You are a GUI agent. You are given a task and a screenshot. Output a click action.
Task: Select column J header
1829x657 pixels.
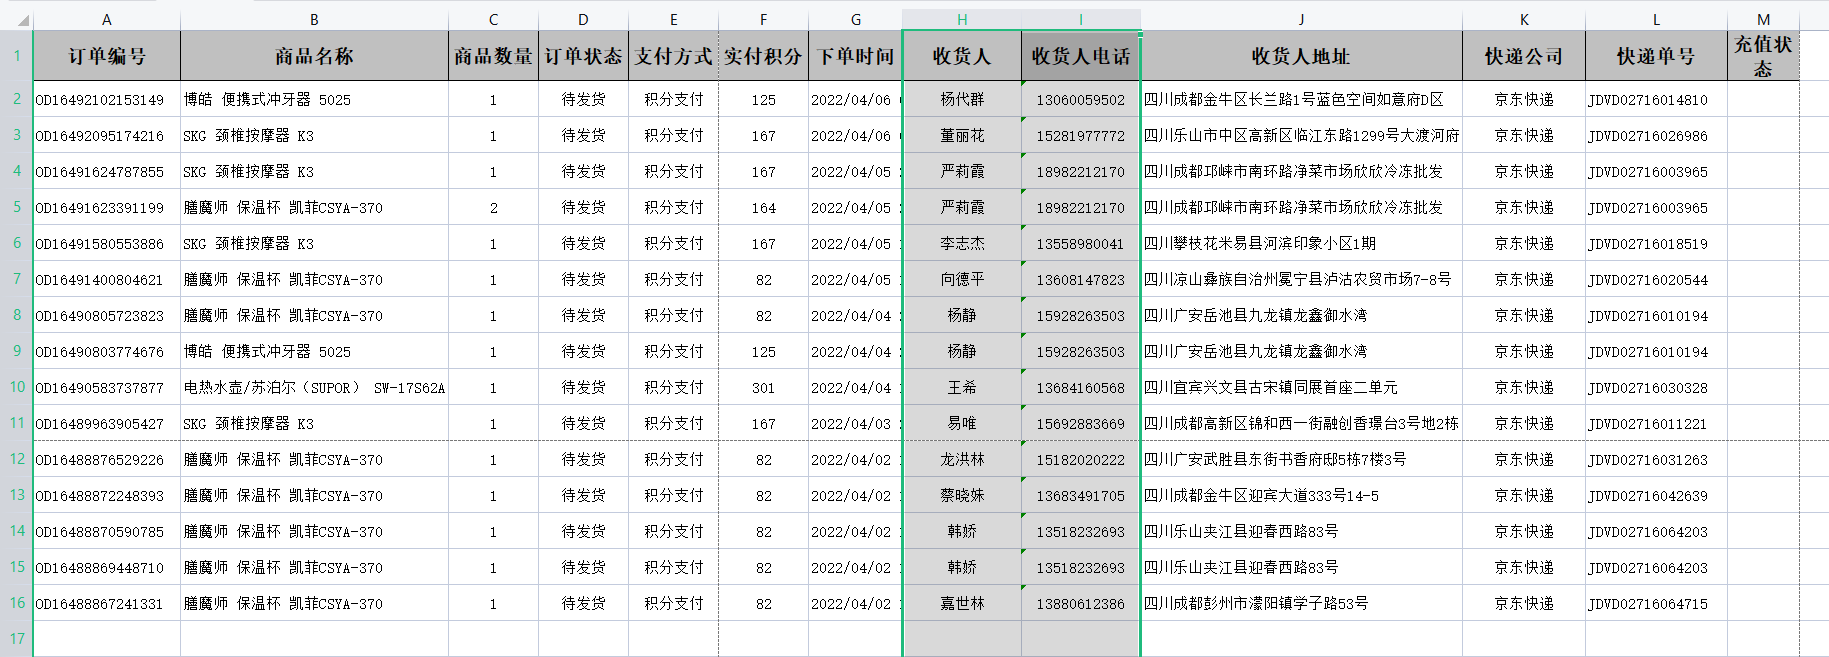[1301, 19]
